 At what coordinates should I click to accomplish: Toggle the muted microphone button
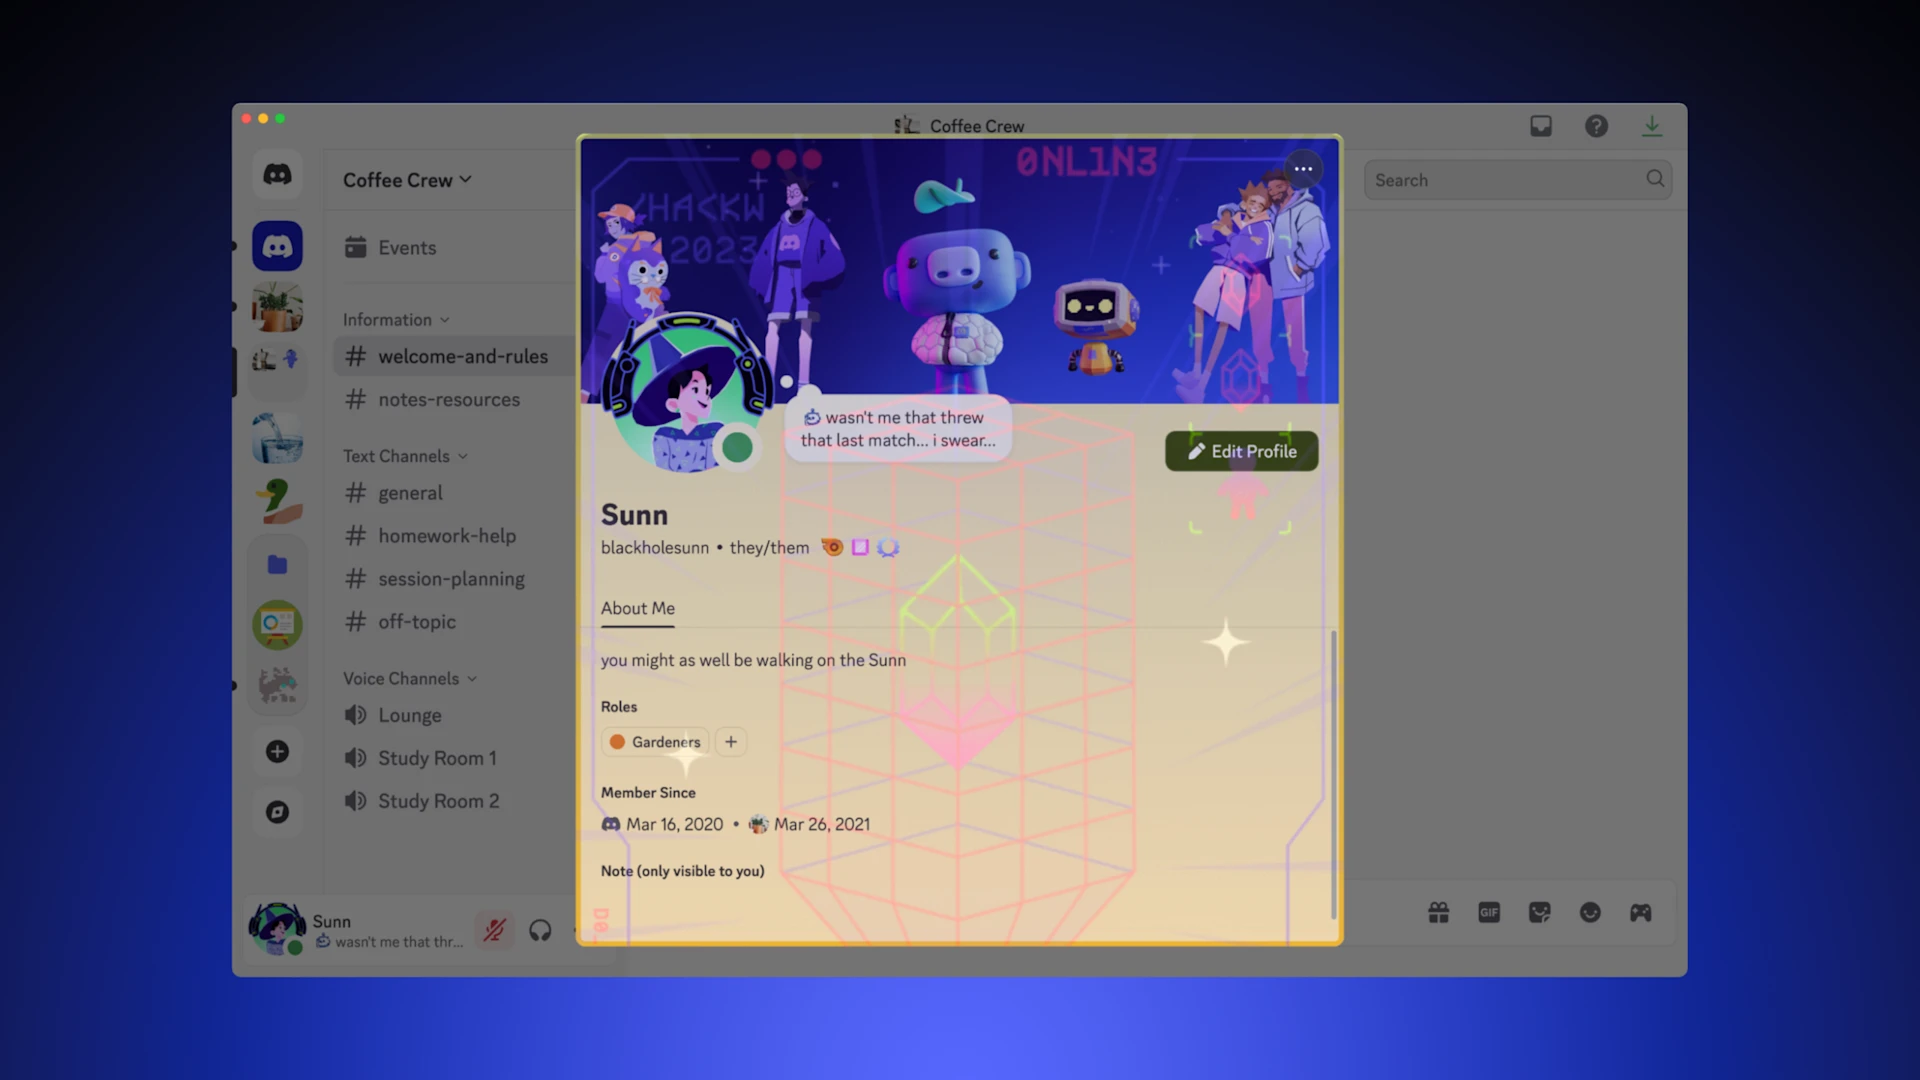[x=494, y=930]
